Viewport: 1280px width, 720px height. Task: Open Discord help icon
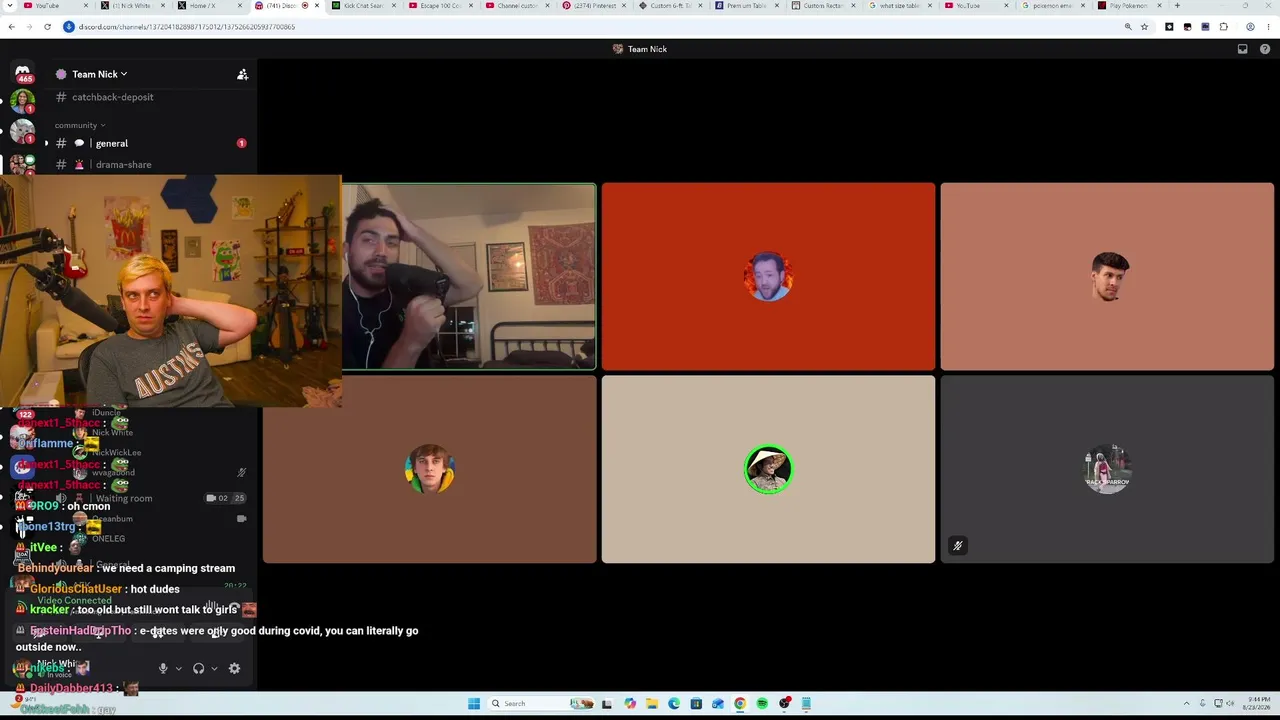coord(1266,49)
